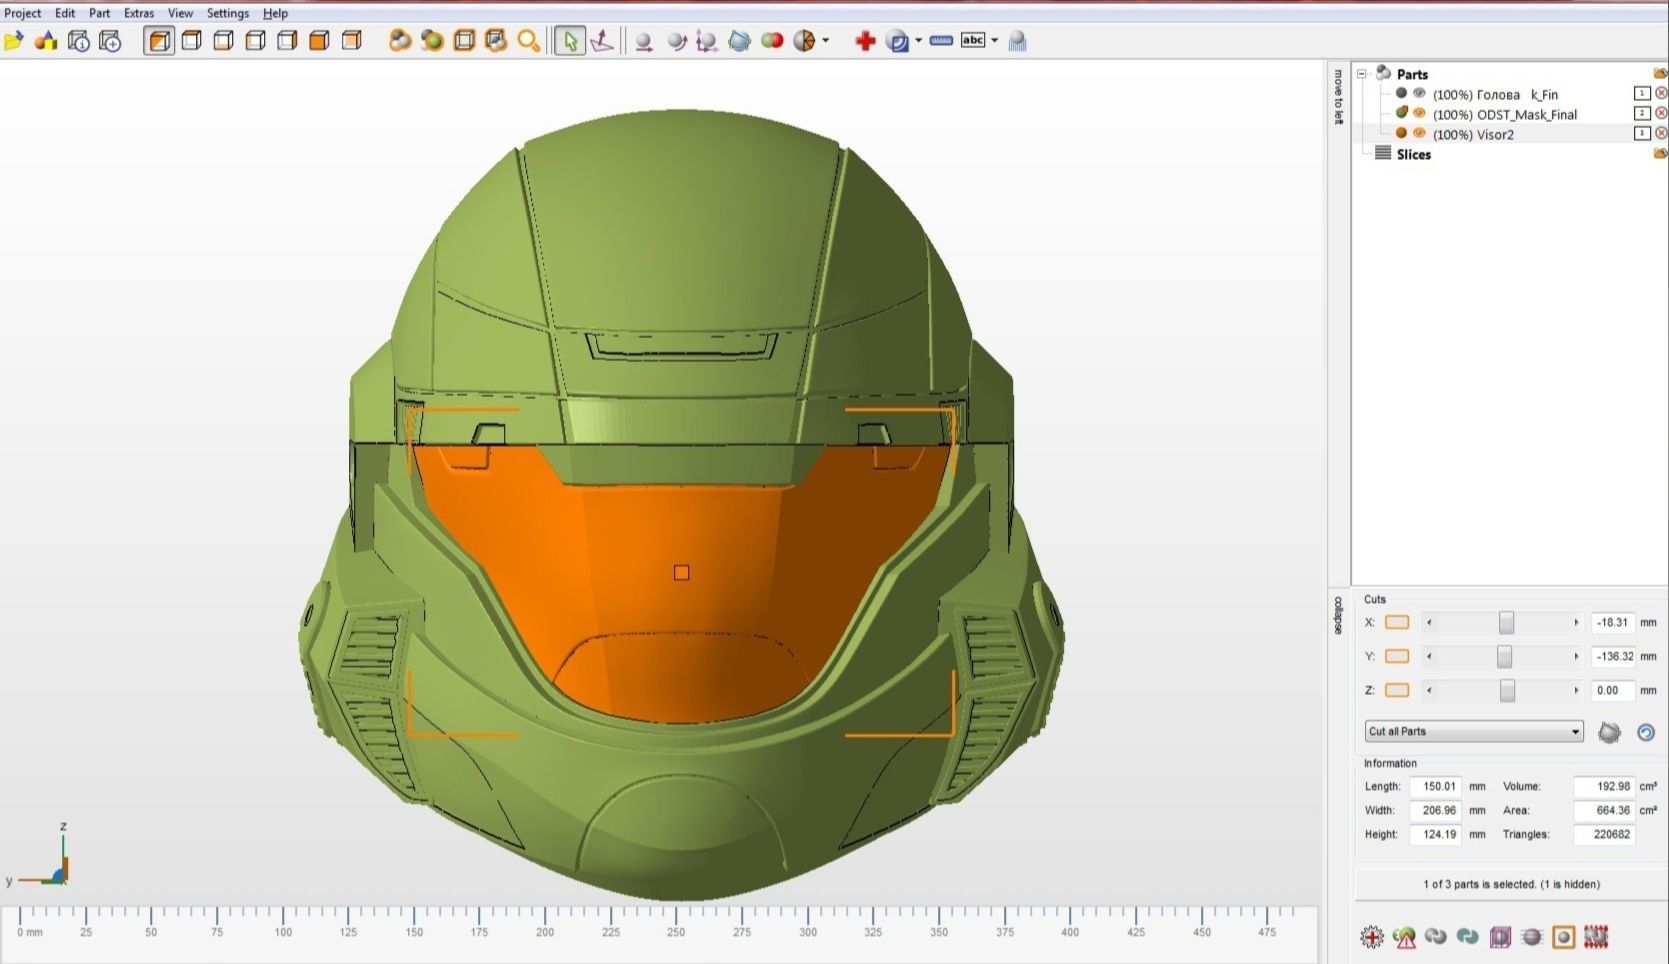
Task: Select the second view cube in the toolbar
Action: point(192,41)
